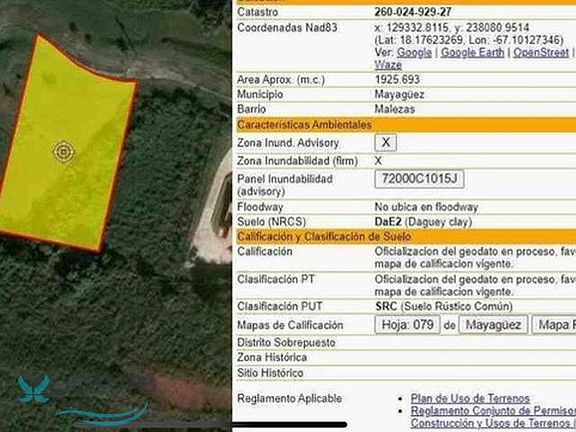
Task: Open the OpenStreet map link
Action: pos(541,53)
